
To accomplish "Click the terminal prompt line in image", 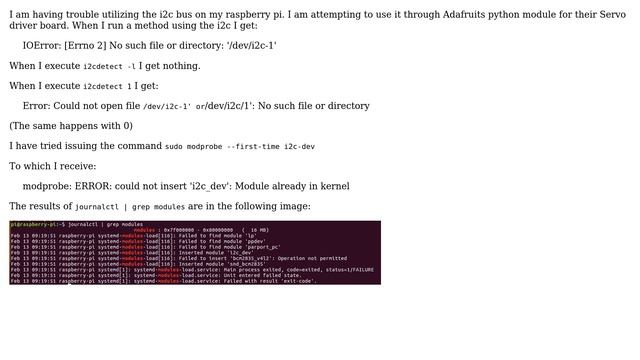I will (x=77, y=224).
